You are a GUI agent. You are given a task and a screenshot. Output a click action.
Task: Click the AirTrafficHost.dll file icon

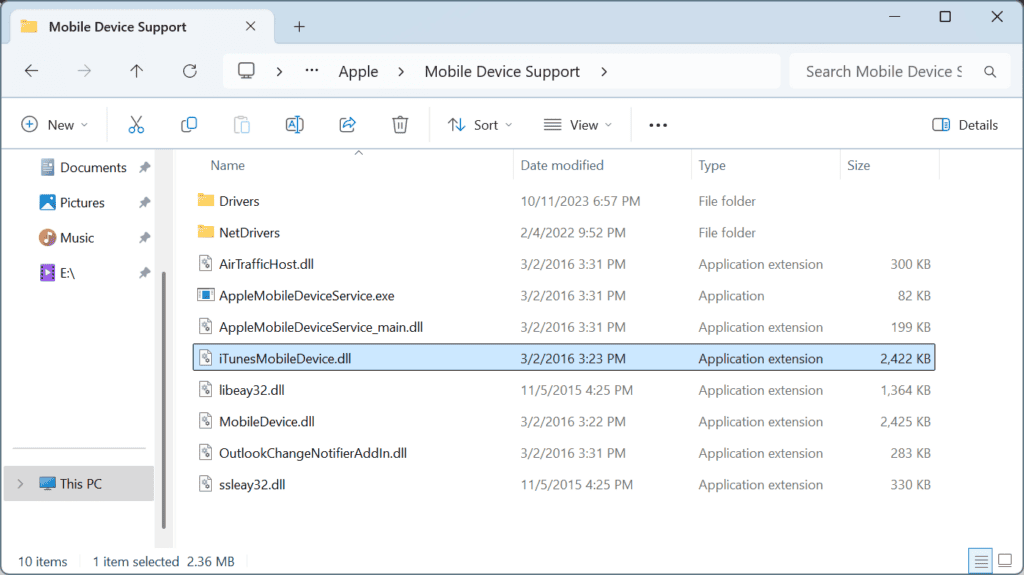click(x=206, y=263)
